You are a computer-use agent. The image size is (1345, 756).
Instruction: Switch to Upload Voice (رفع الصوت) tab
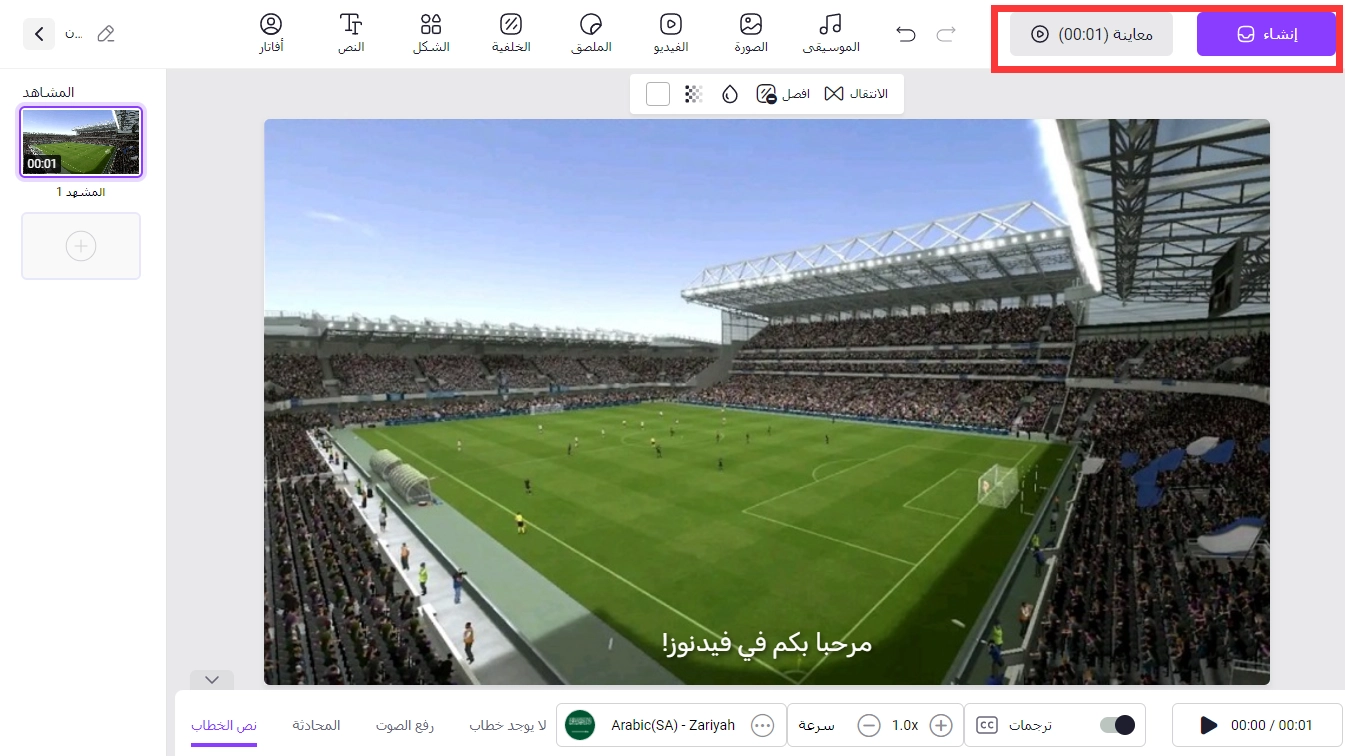click(x=405, y=725)
